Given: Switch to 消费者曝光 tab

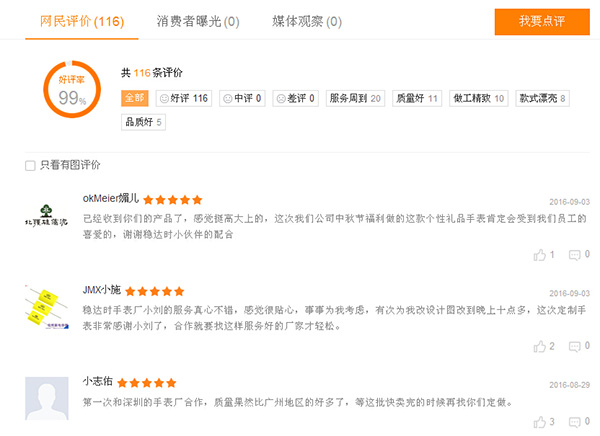Looking at the screenshot, I should (x=198, y=21).
